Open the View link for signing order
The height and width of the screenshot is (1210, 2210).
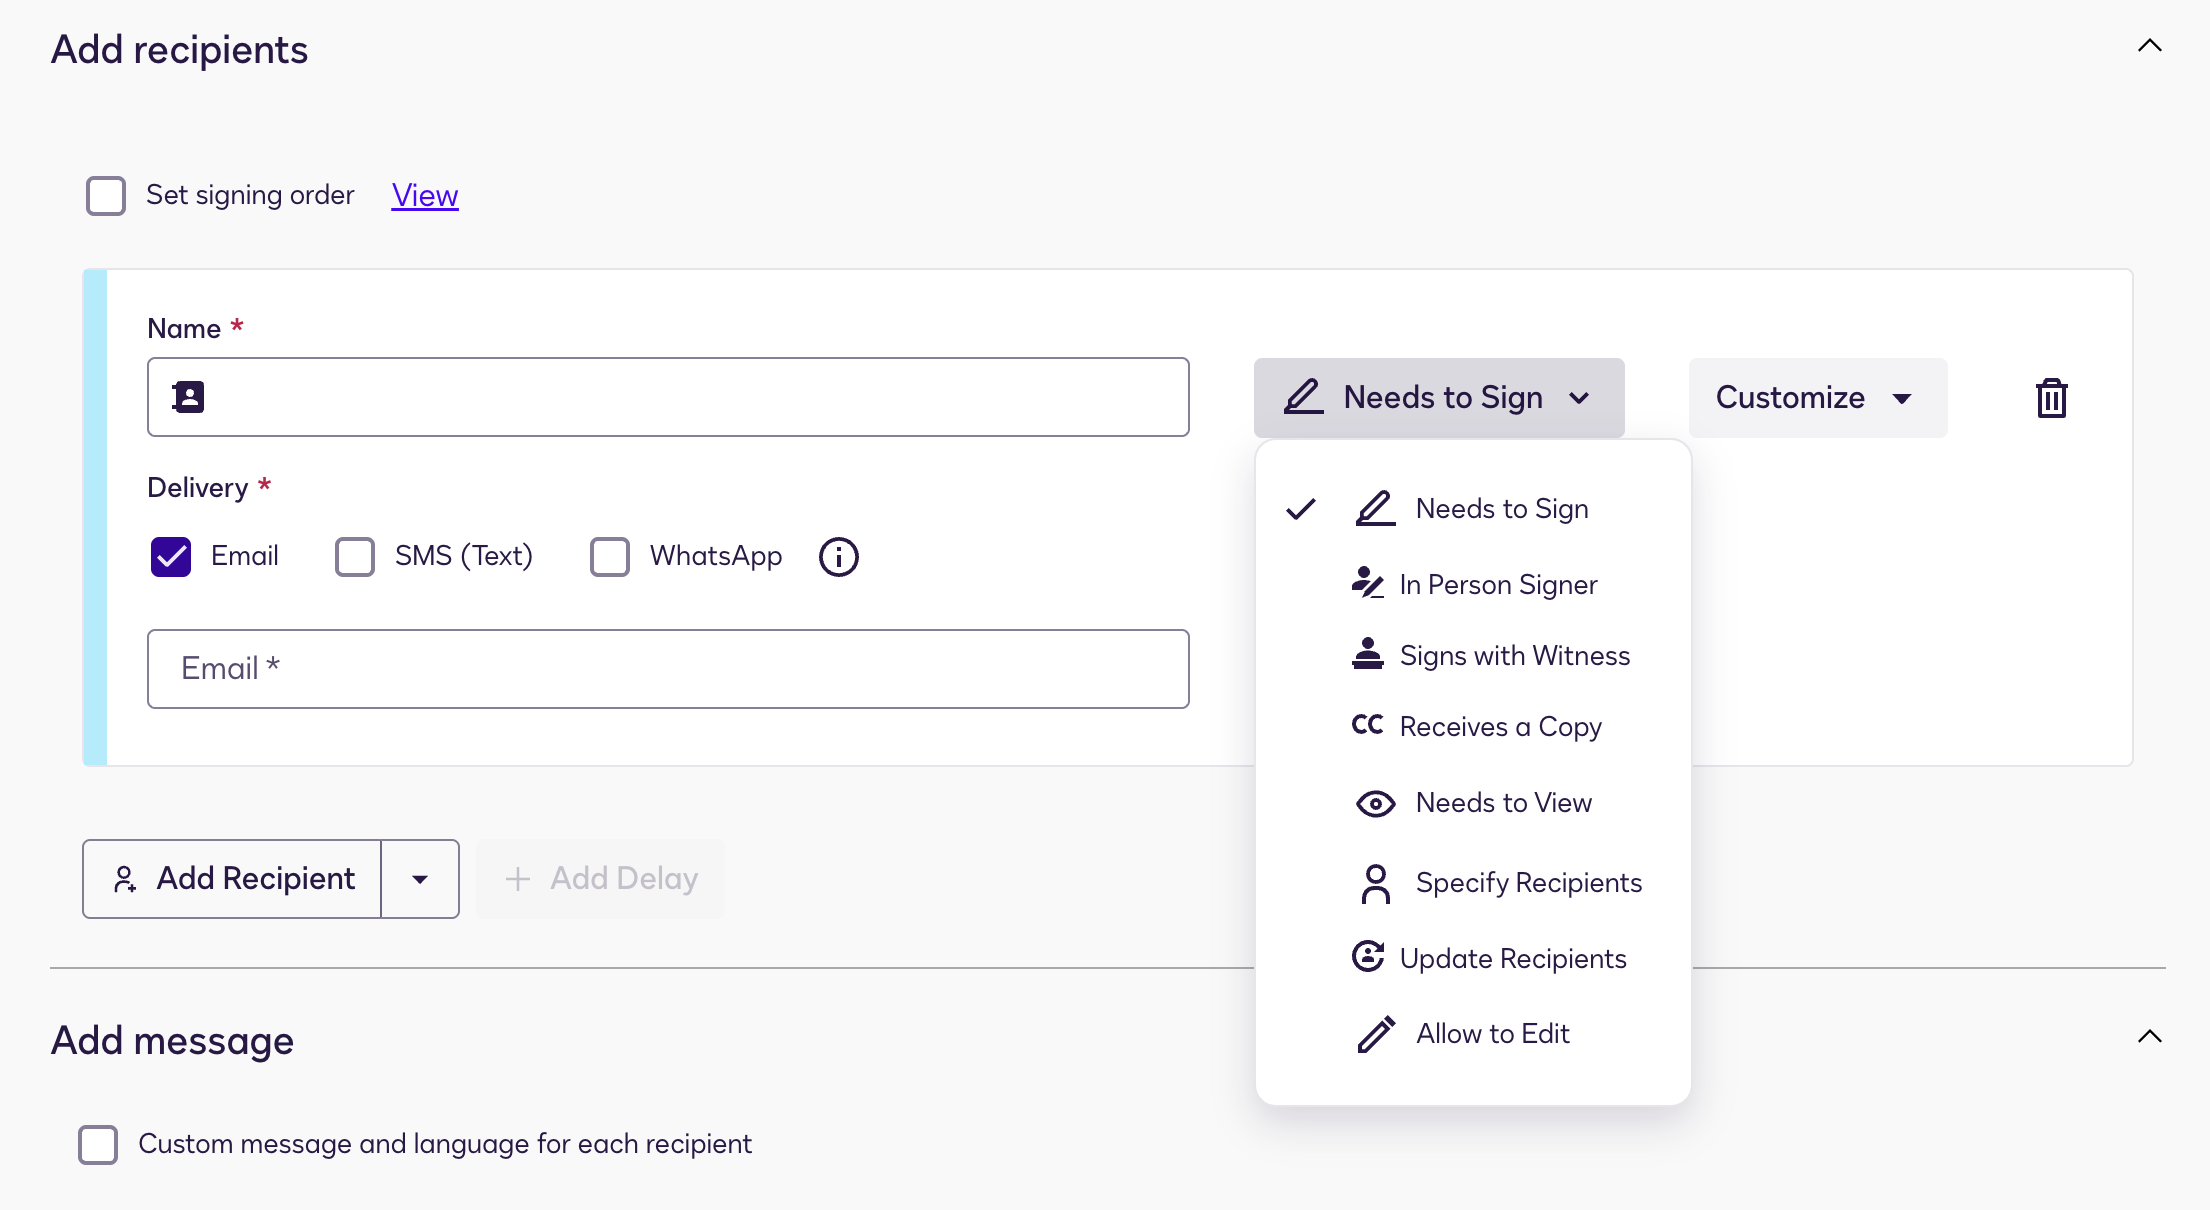424,195
